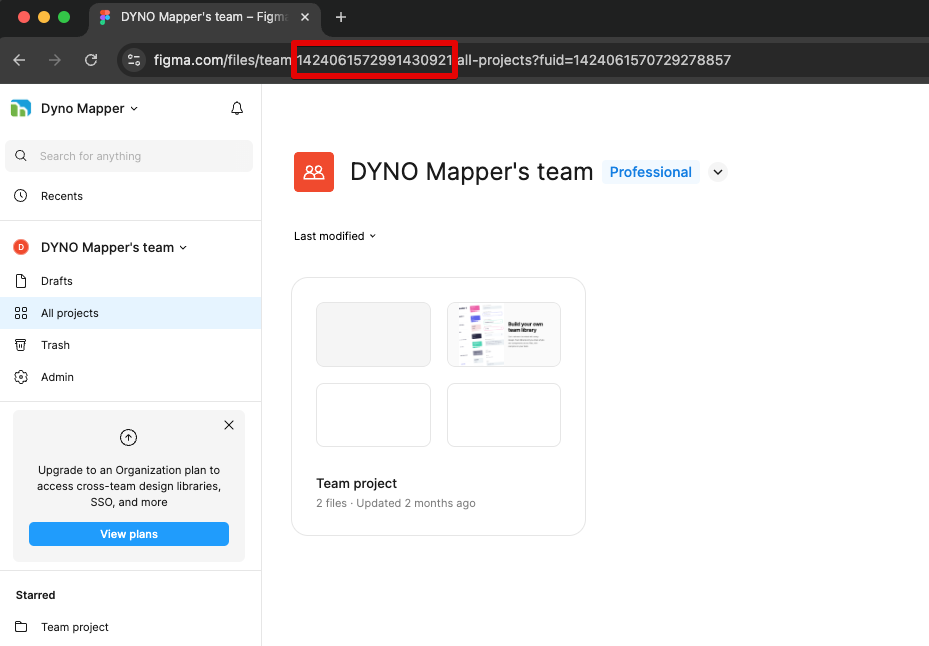Click the upgrade arrow circle icon
The image size is (929, 646).
[129, 437]
